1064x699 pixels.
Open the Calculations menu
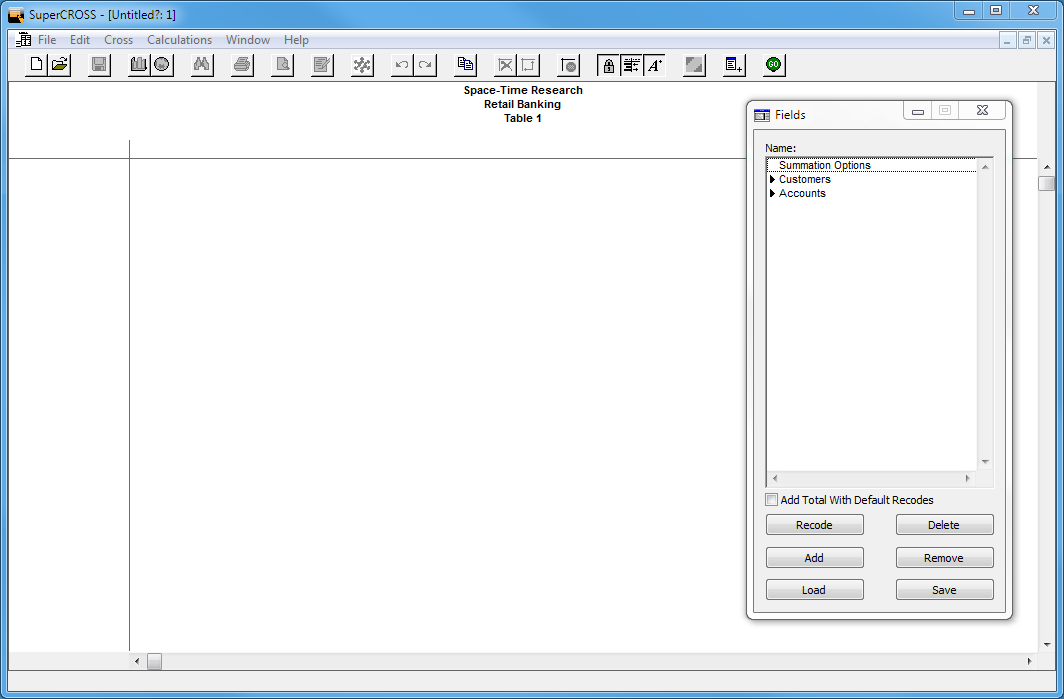(179, 40)
